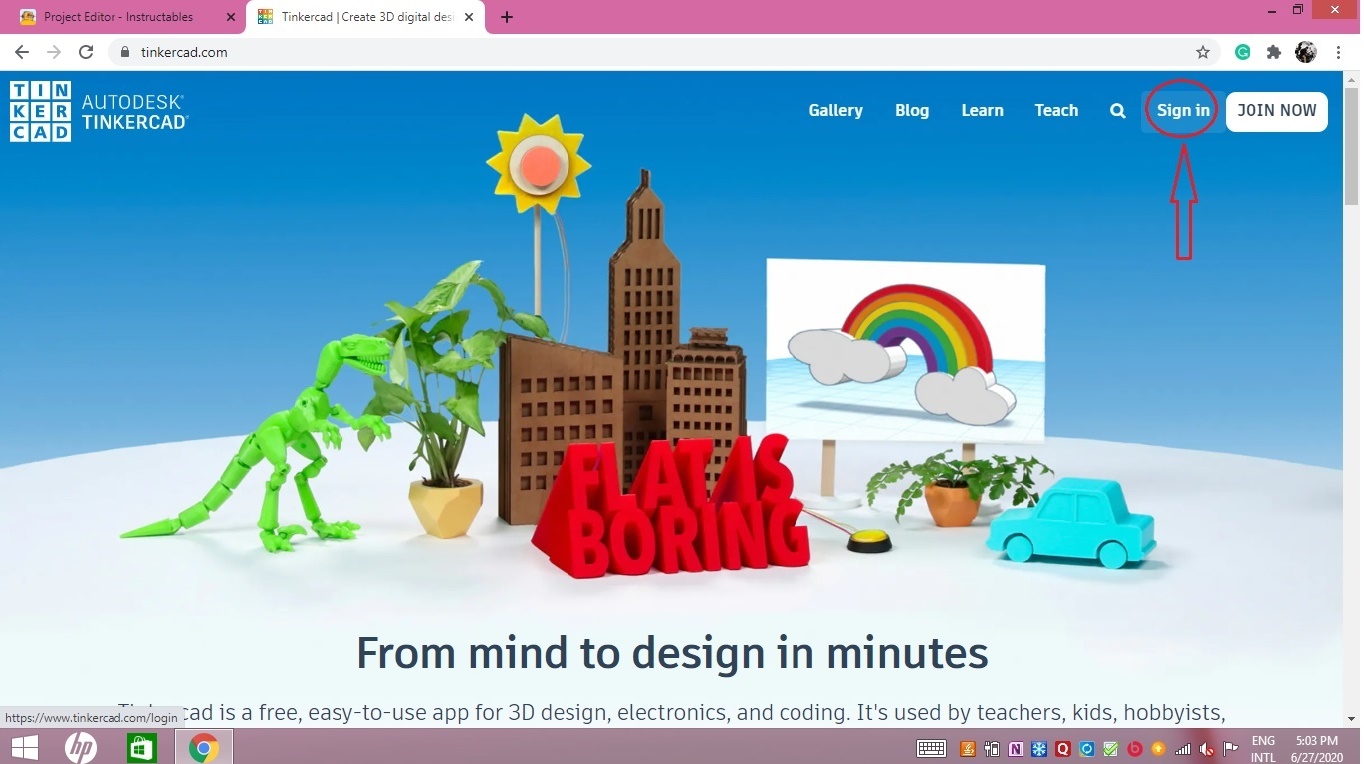The image size is (1364, 764).
Task: Click the Chrome profile avatar
Action: [1306, 52]
